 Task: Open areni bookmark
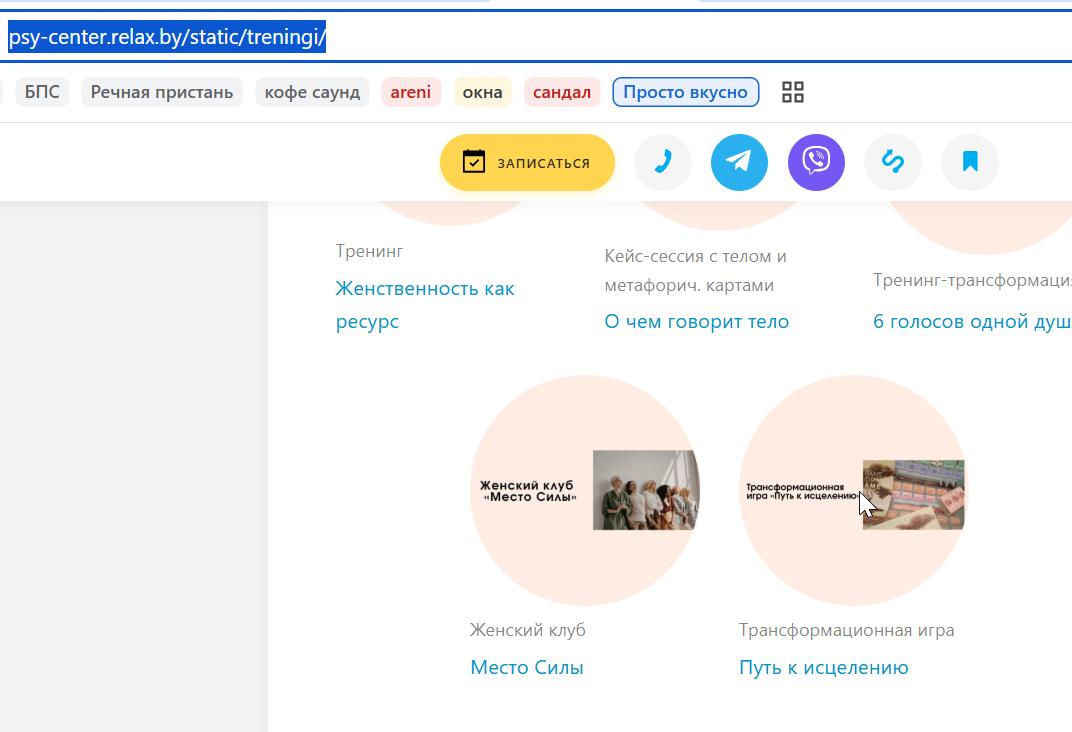(411, 92)
